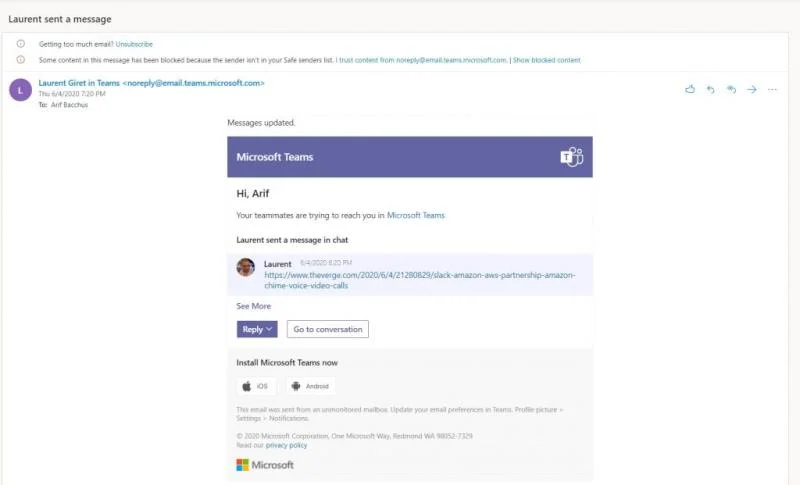Click Laurent sent a message in chat text
This screenshot has height=485, width=800.
point(292,240)
